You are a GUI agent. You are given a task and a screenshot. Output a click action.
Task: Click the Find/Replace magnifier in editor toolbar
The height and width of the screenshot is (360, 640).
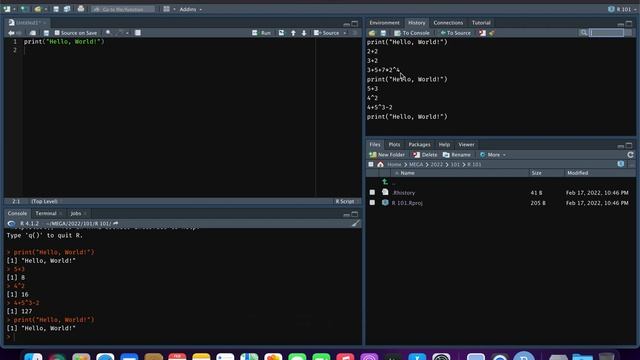tap(108, 33)
